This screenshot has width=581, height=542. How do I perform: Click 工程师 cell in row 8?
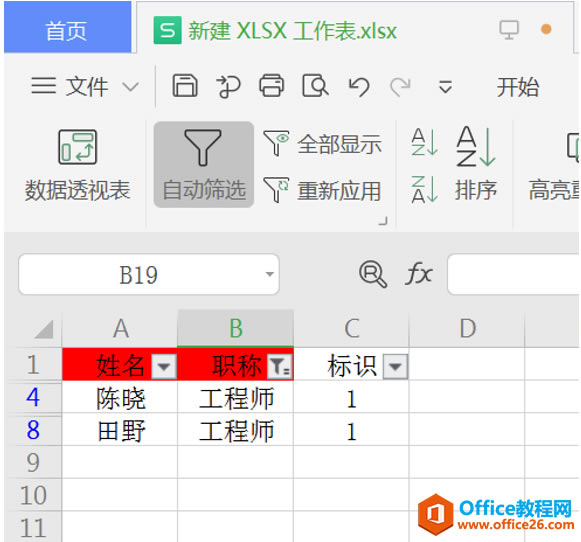coord(236,429)
